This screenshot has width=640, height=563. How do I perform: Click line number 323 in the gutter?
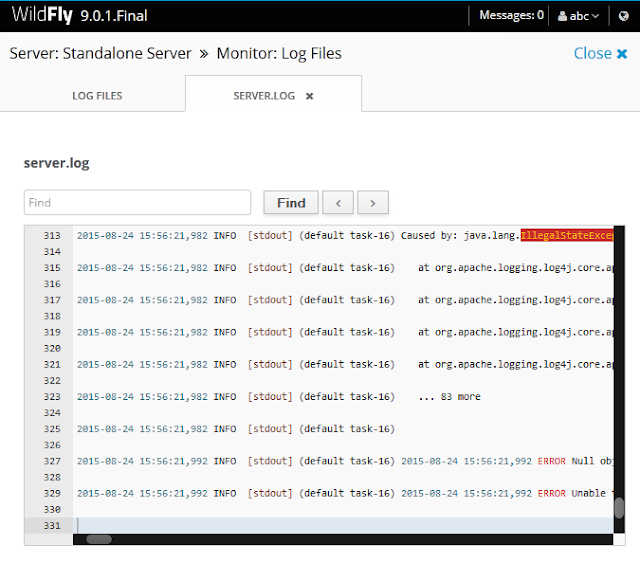(52, 397)
